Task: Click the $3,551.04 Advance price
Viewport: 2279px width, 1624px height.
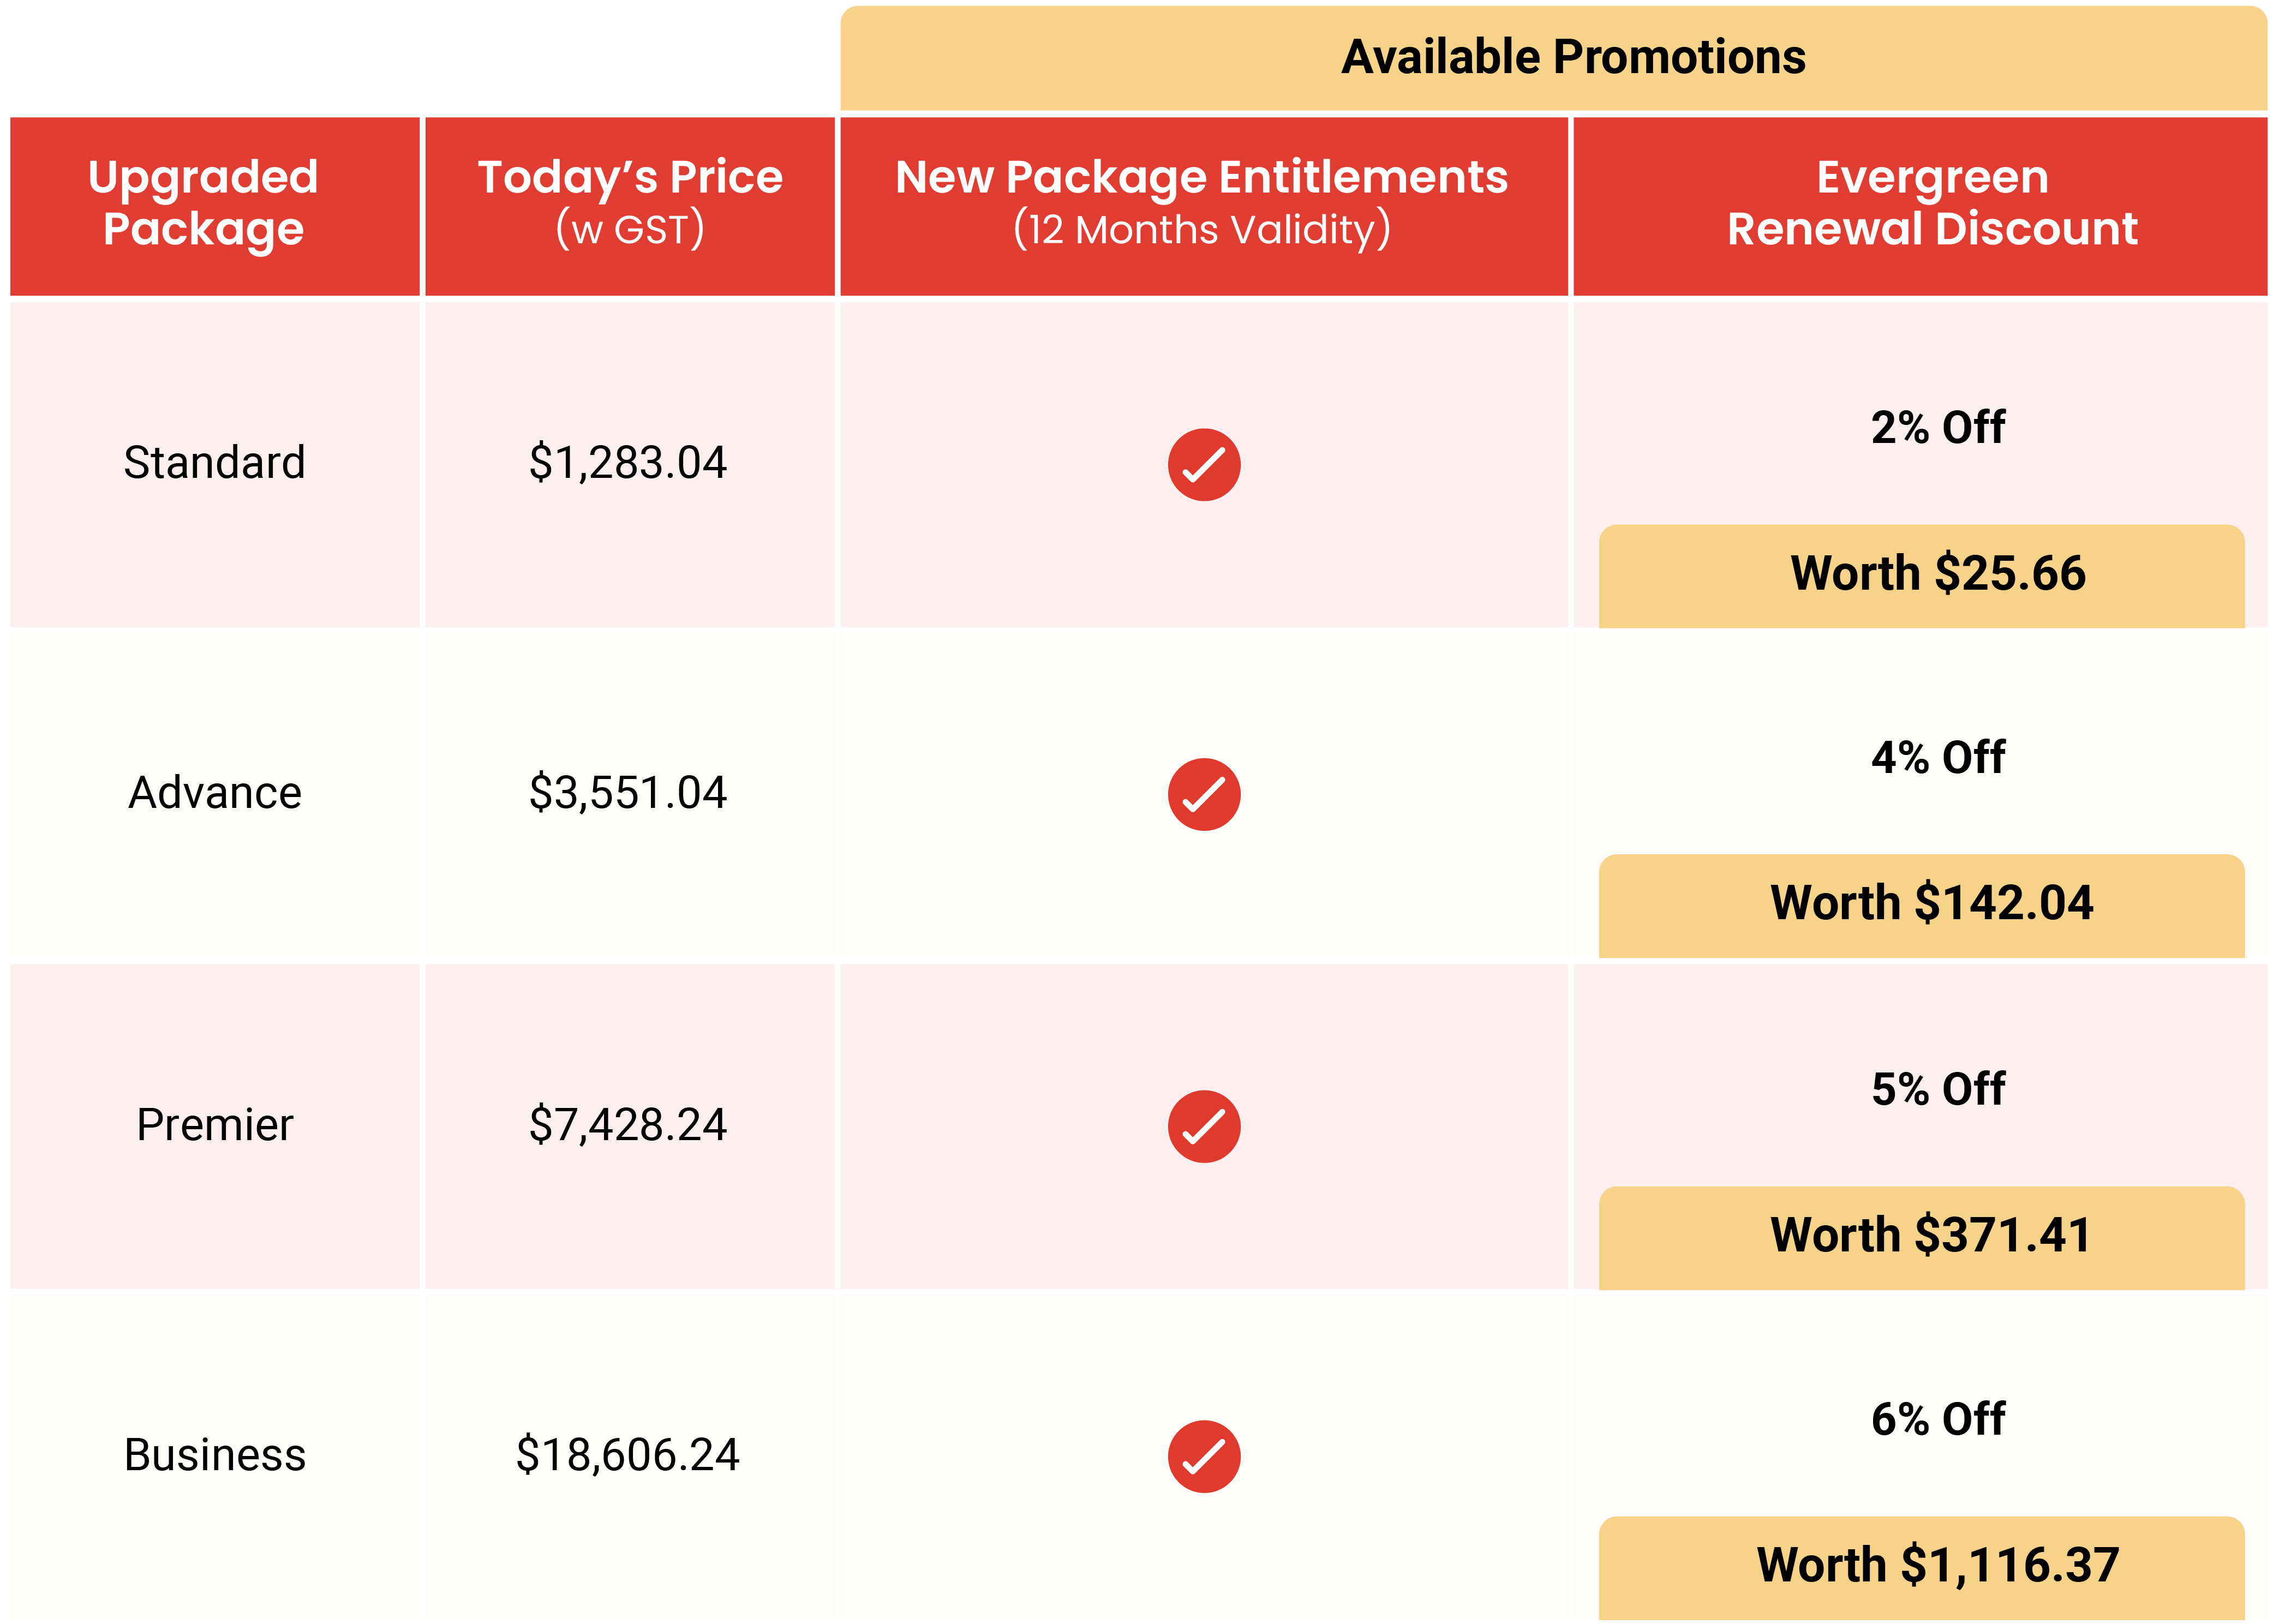Action: tap(628, 794)
